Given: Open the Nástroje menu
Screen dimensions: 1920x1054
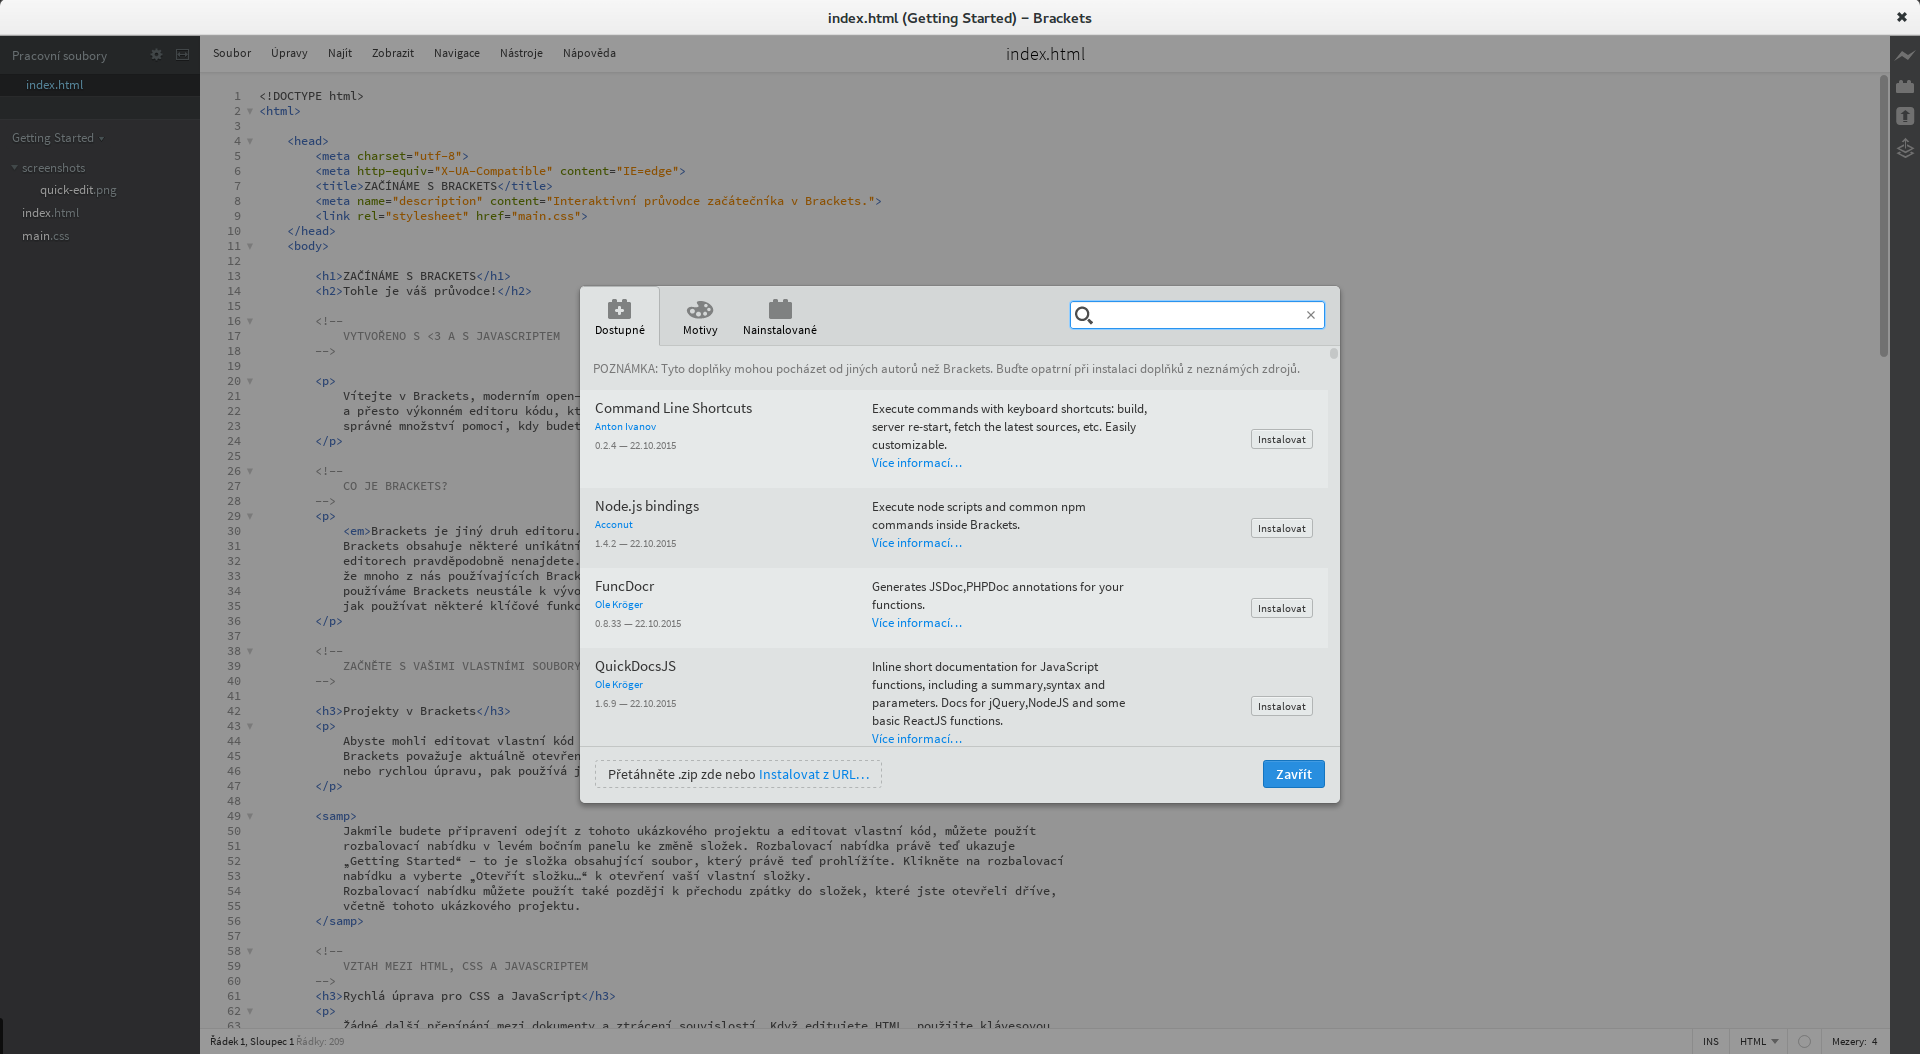Looking at the screenshot, I should [521, 53].
